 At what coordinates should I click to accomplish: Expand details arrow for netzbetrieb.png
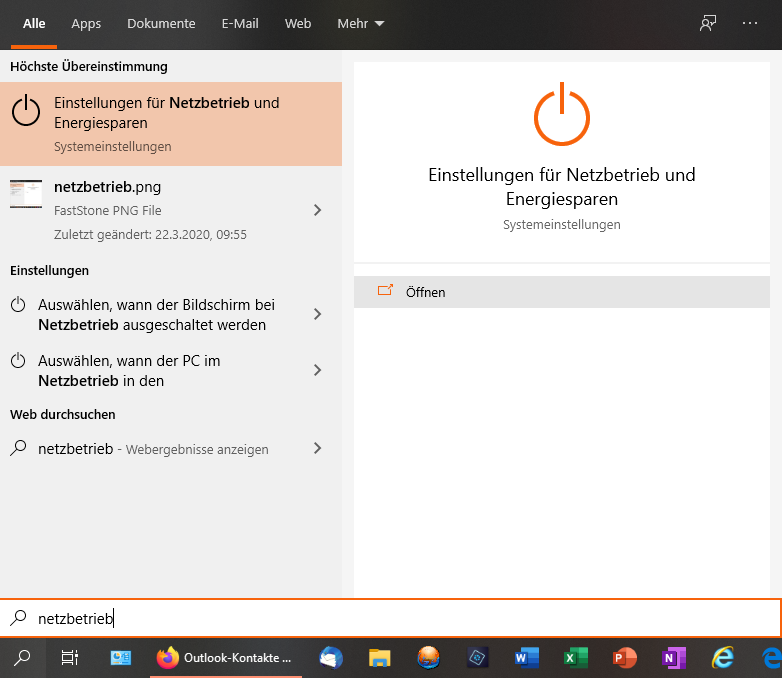(317, 210)
